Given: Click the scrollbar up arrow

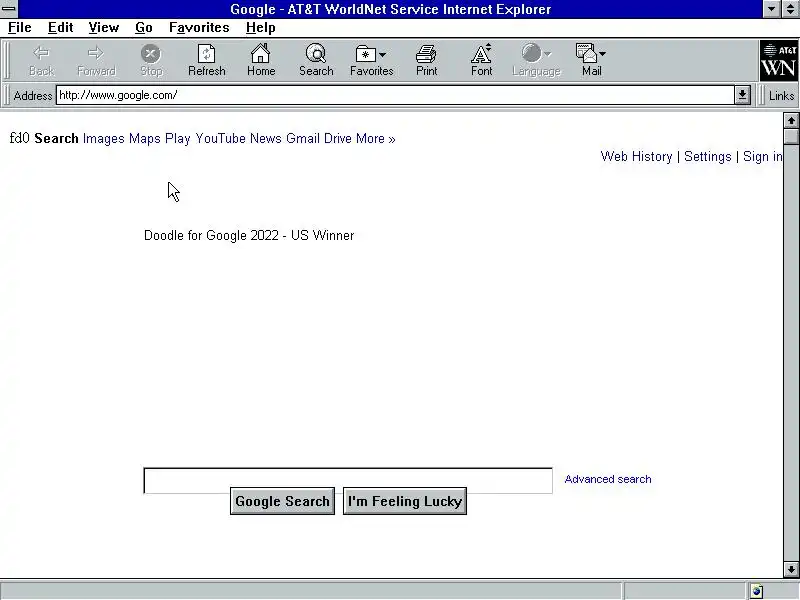Looking at the screenshot, I should [x=791, y=121].
